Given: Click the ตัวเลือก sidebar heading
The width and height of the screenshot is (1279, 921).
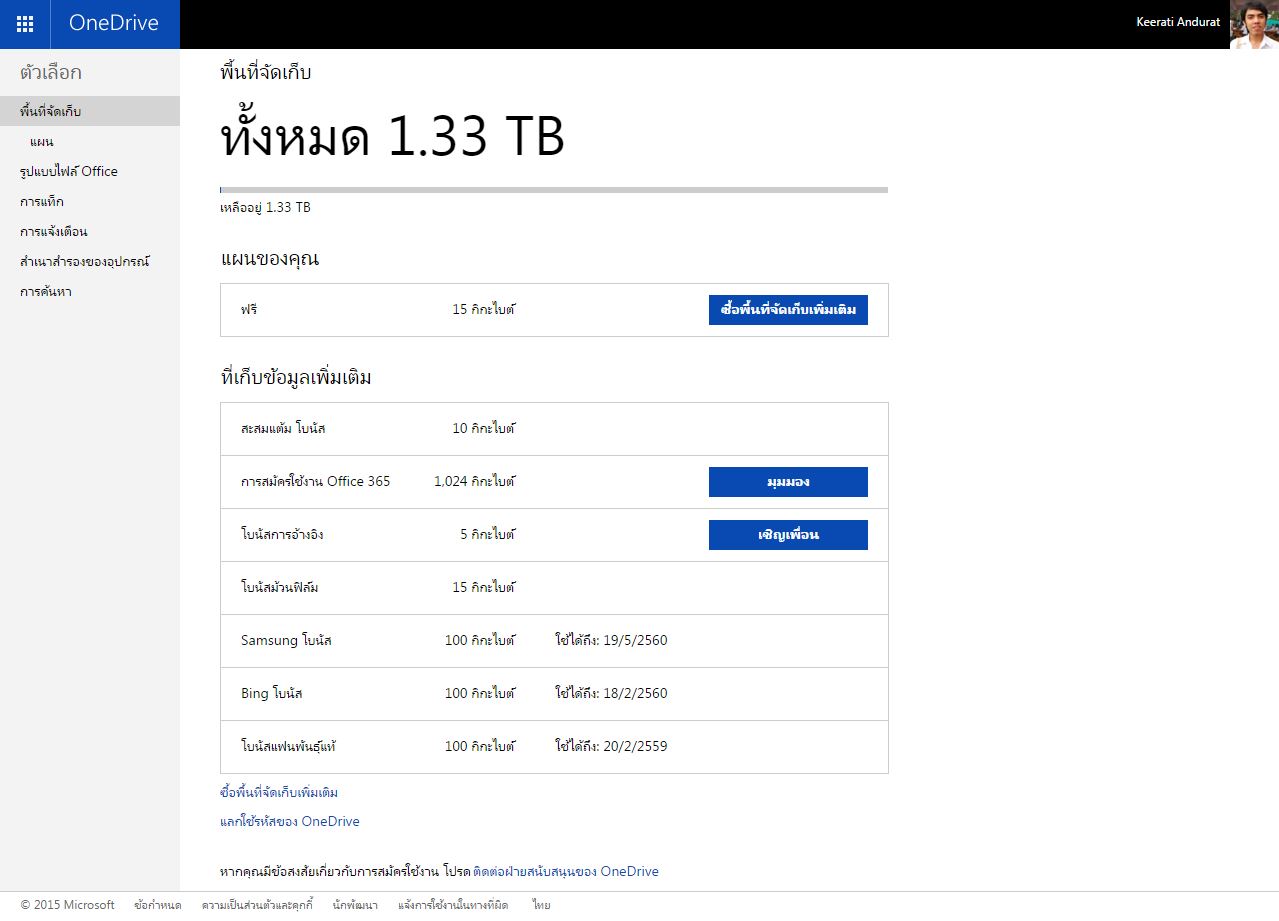Looking at the screenshot, I should click(x=51, y=73).
